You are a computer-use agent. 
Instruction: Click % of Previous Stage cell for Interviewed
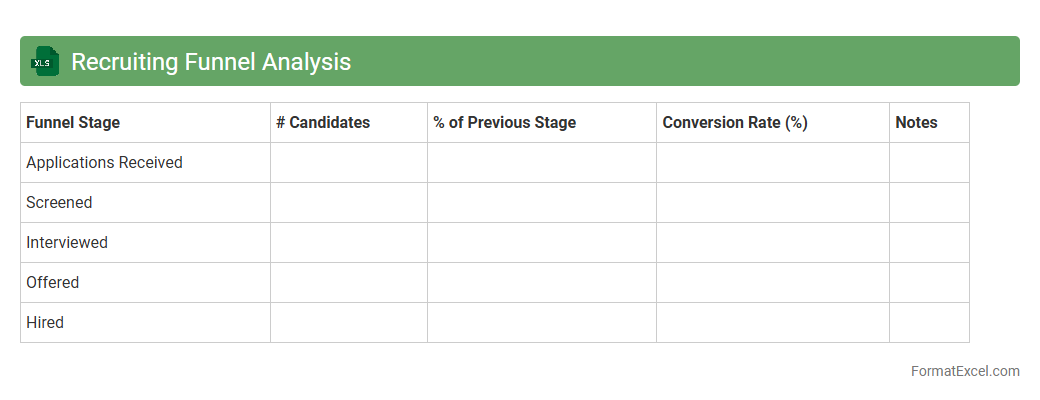pyautogui.click(x=541, y=243)
